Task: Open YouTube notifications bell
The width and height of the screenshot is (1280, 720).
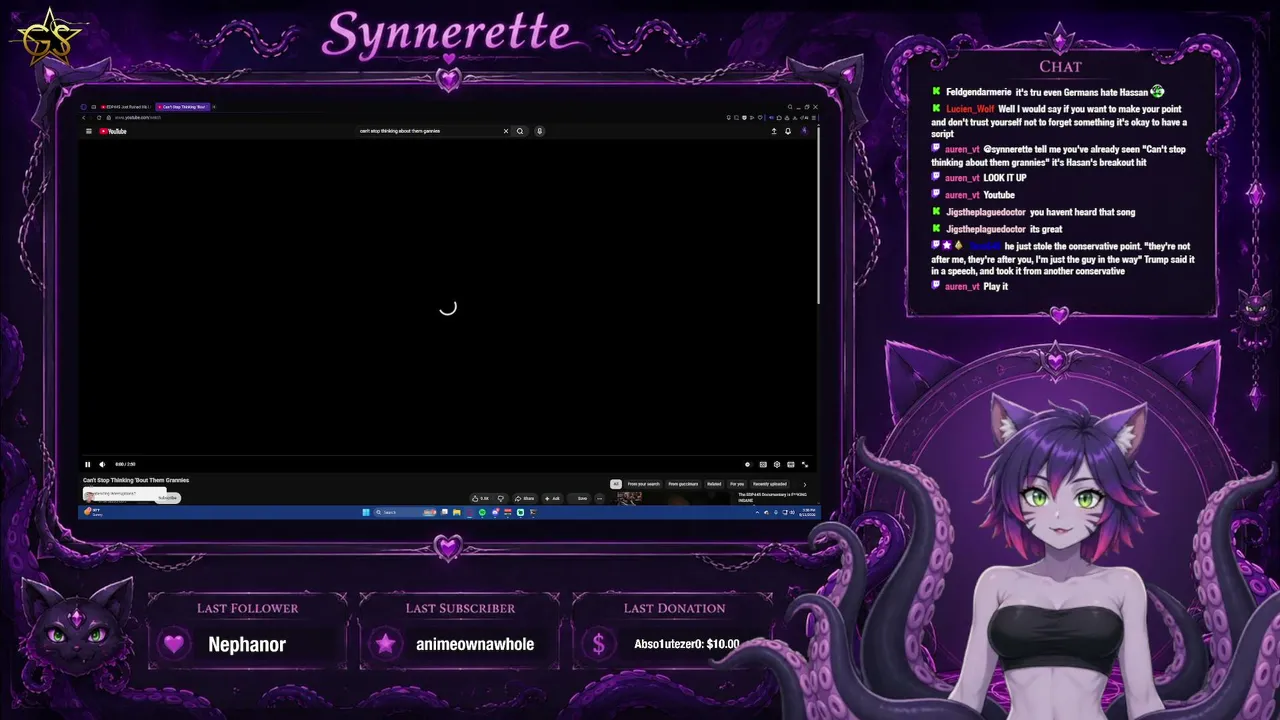Action: click(x=788, y=131)
